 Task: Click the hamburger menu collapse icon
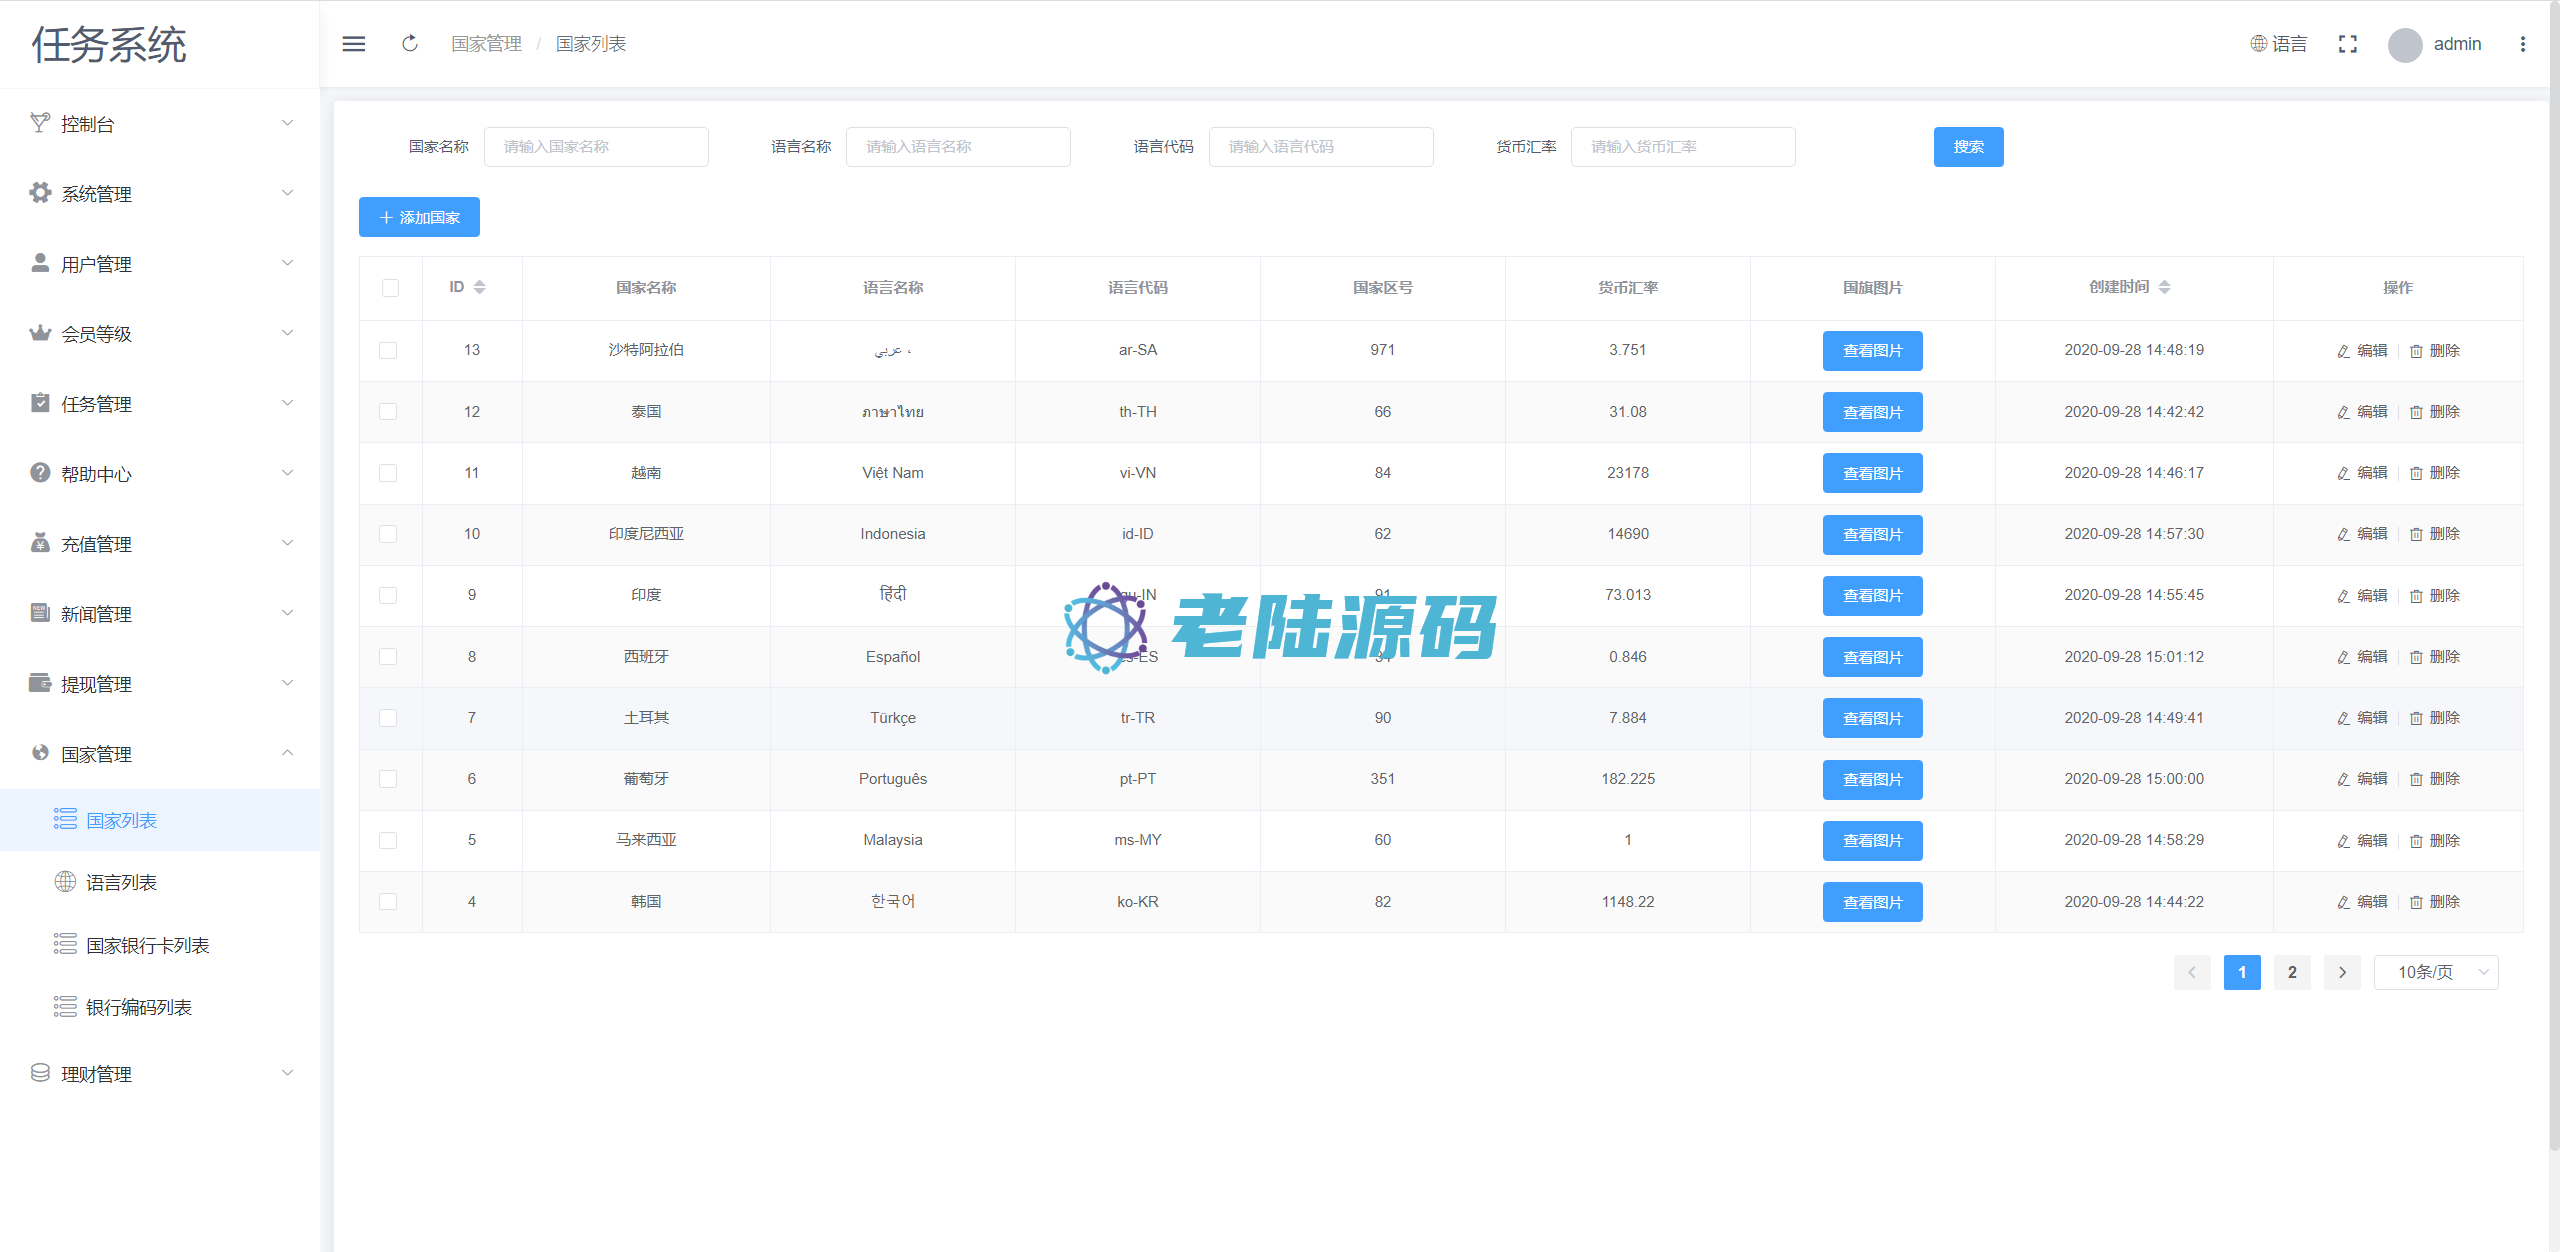[354, 44]
